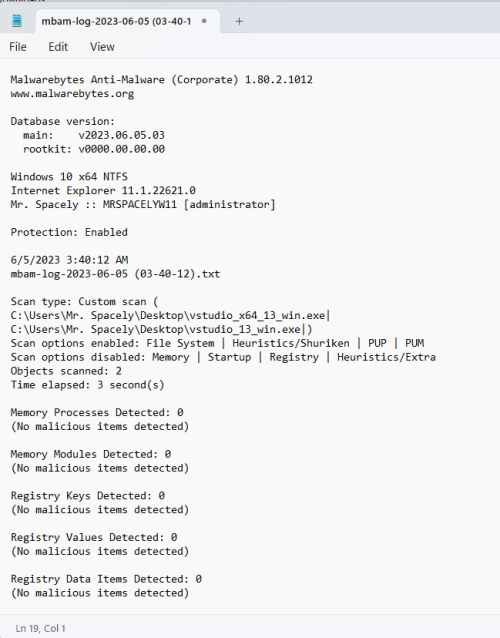Place cursor on Objects scanned: 2 line
Image resolution: width=500 pixels, height=638 pixels.
pyautogui.click(x=66, y=371)
